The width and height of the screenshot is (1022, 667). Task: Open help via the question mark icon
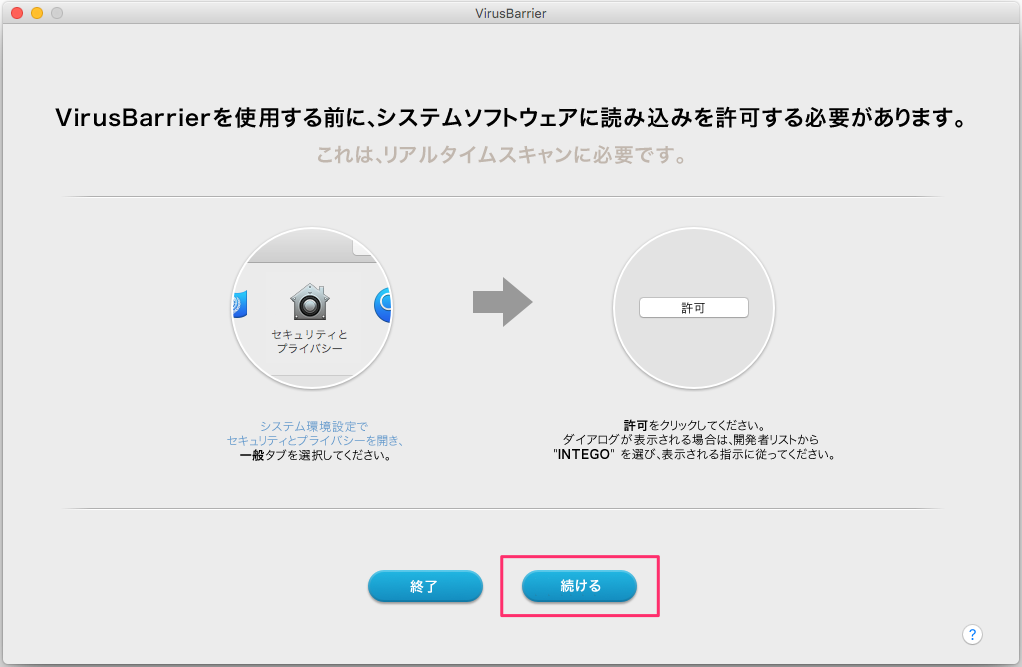pos(972,634)
